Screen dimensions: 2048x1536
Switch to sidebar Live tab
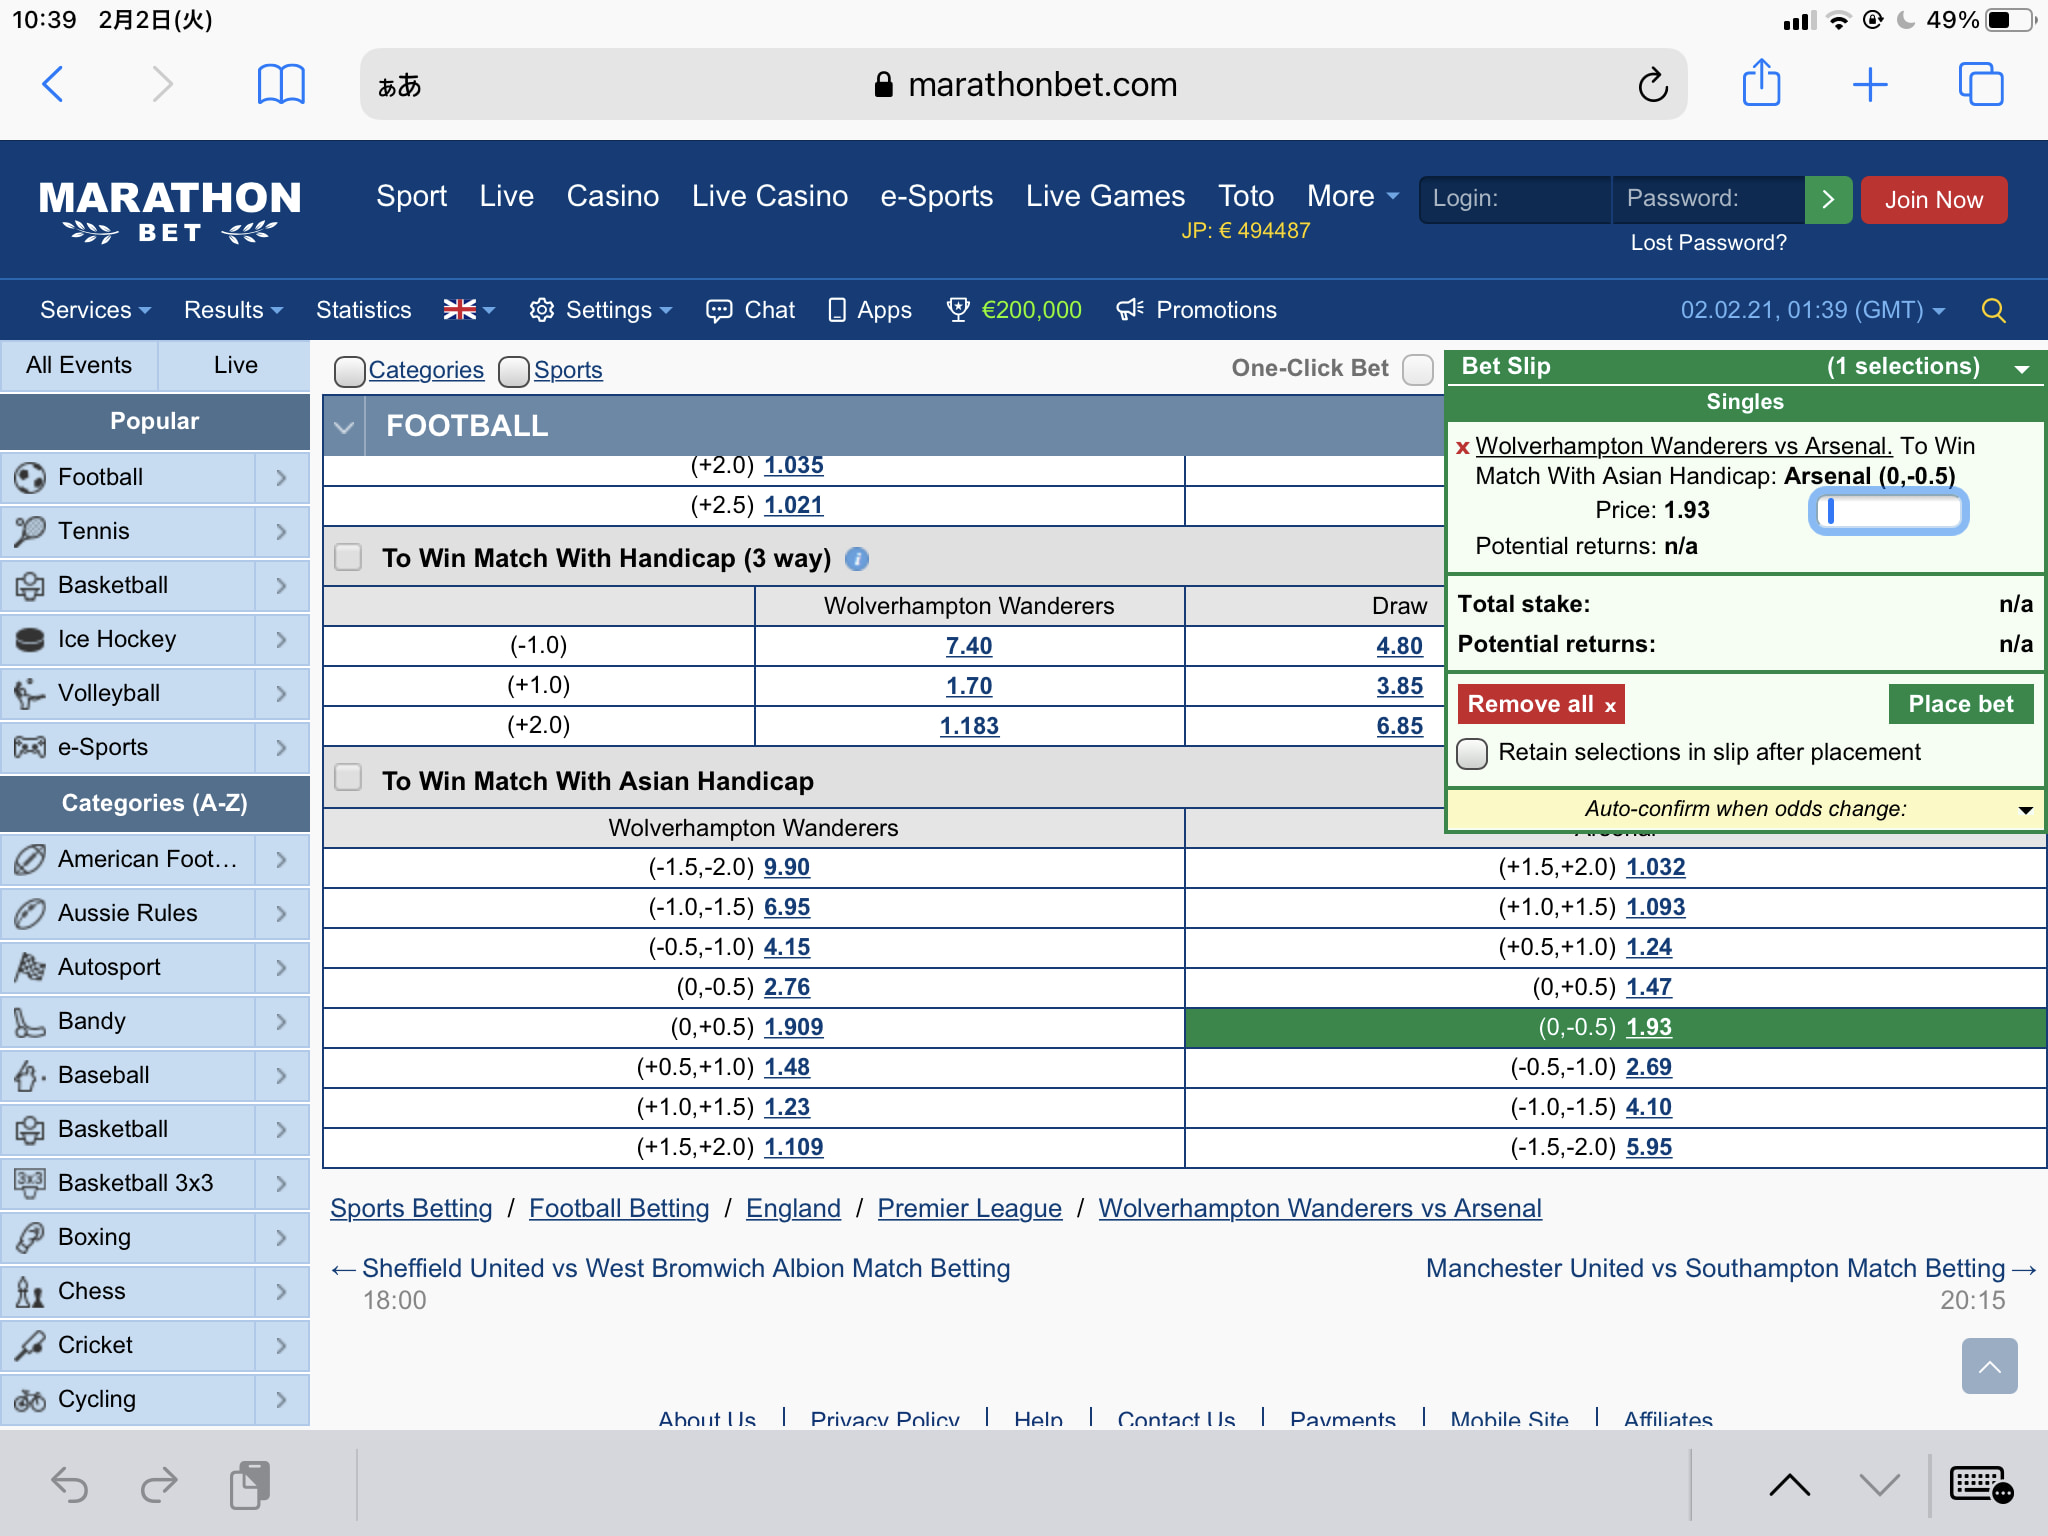click(235, 366)
